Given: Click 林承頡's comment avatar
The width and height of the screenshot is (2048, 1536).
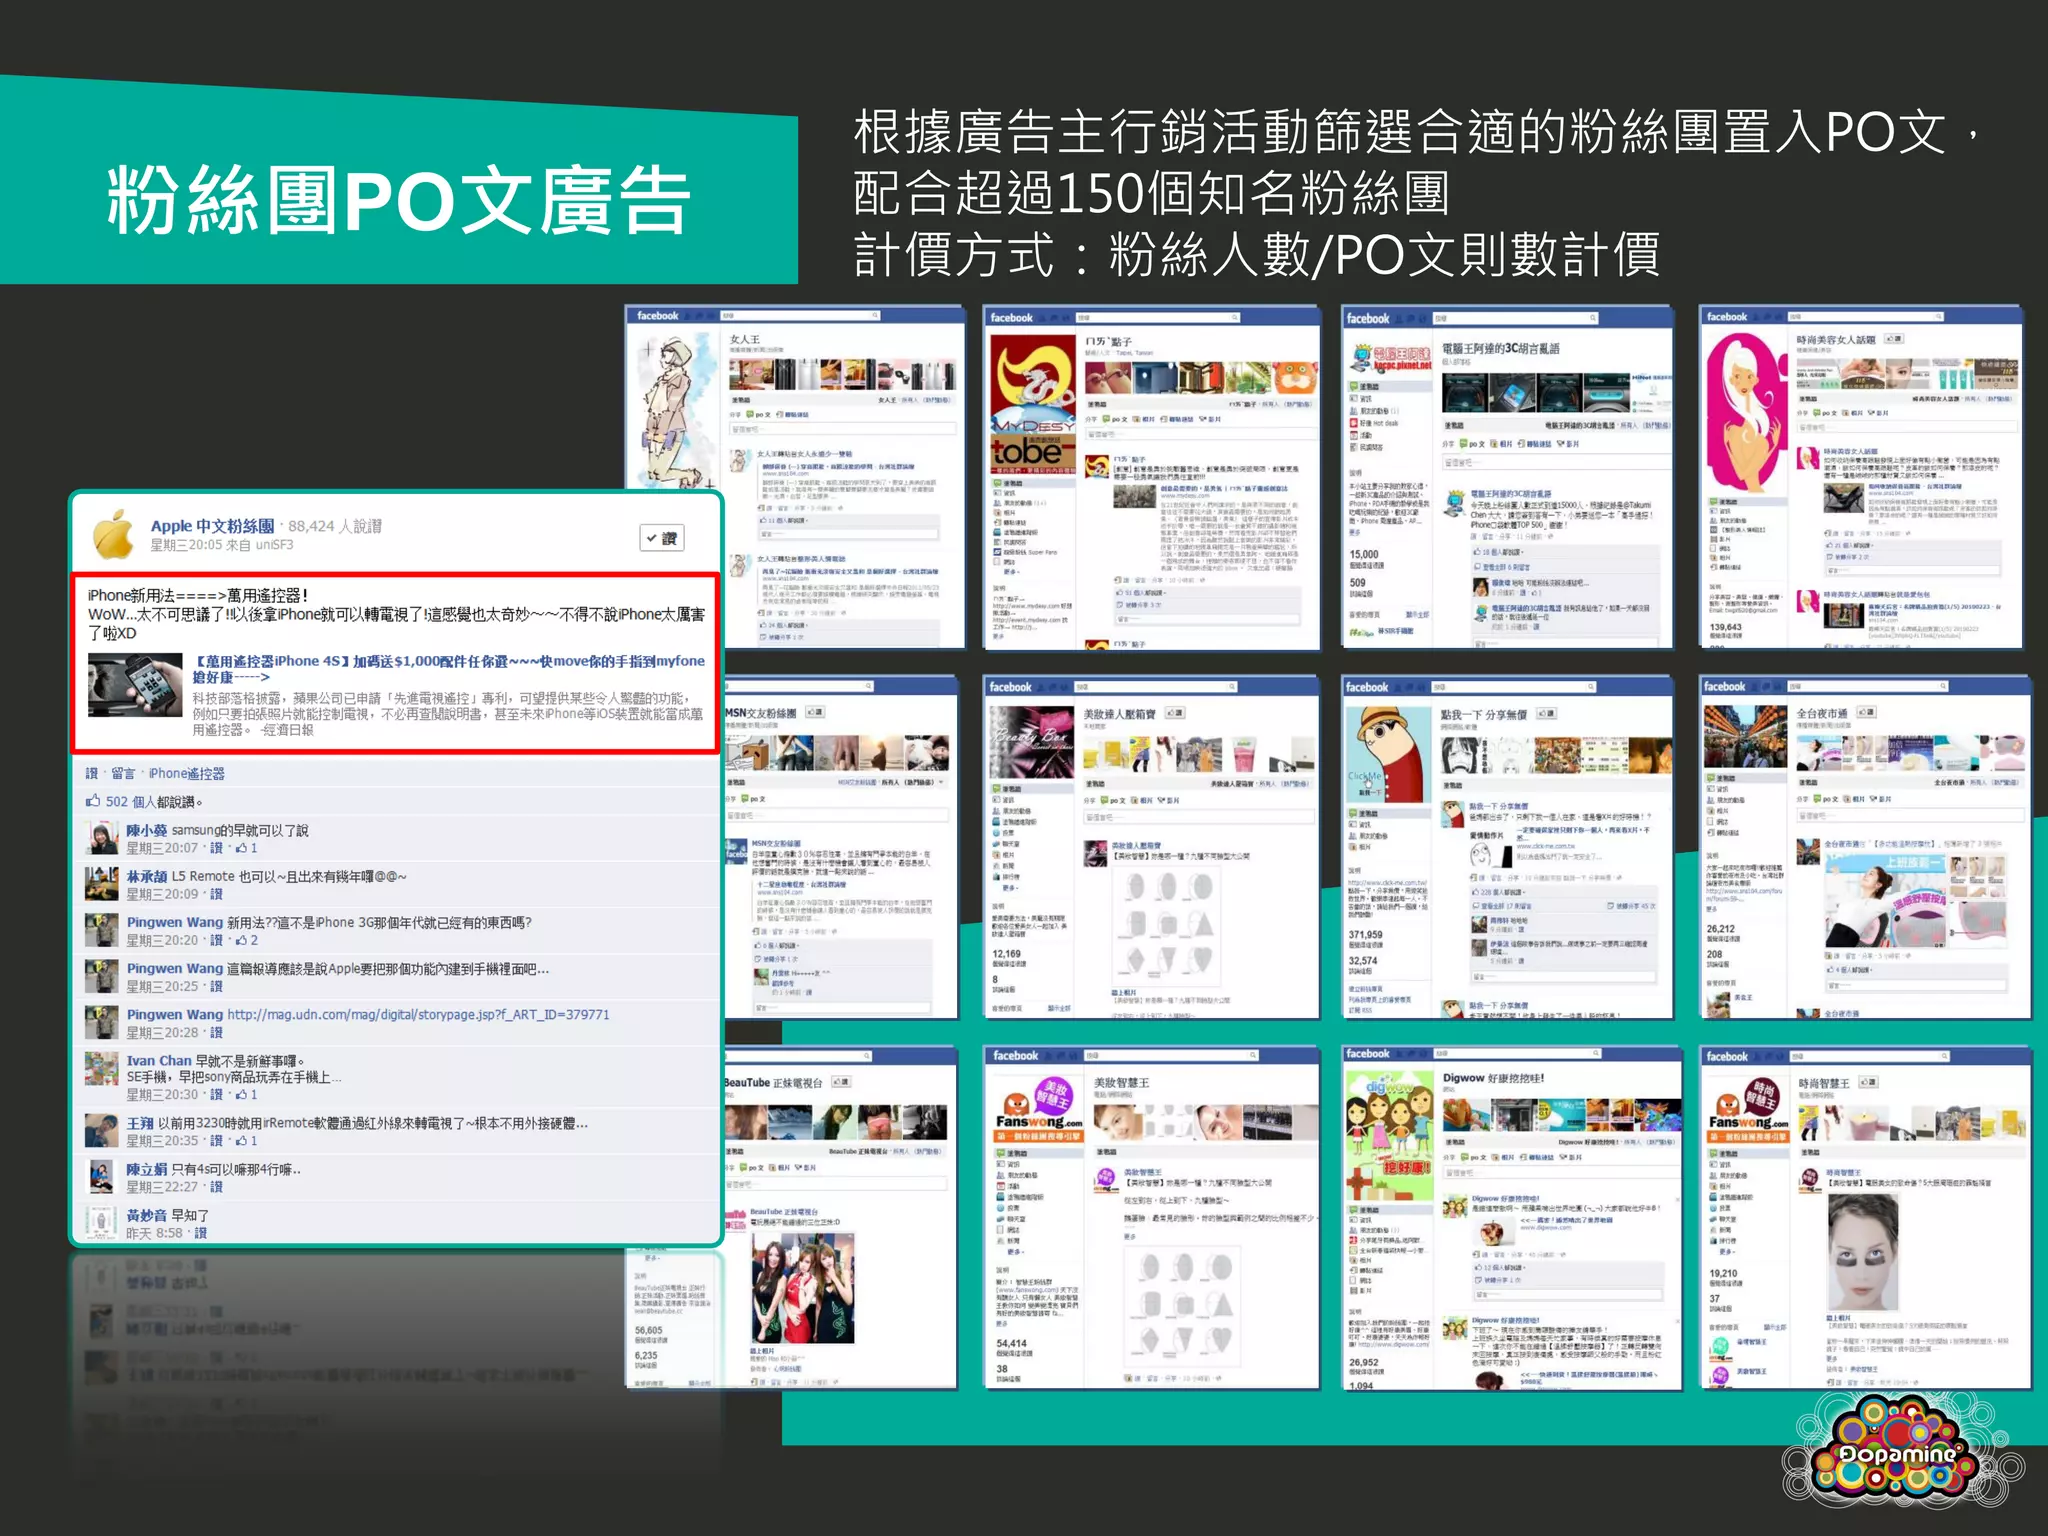Looking at the screenshot, I should coord(102,884).
